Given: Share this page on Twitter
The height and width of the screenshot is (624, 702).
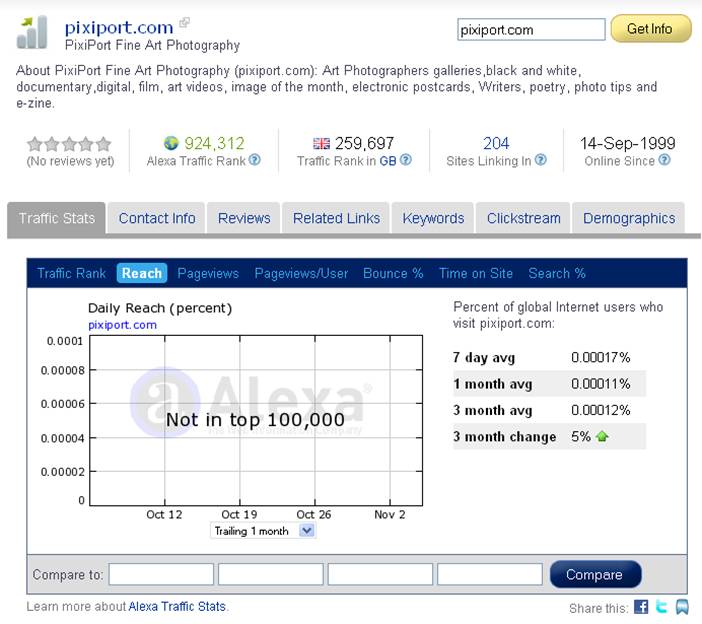Looking at the screenshot, I should 662,607.
